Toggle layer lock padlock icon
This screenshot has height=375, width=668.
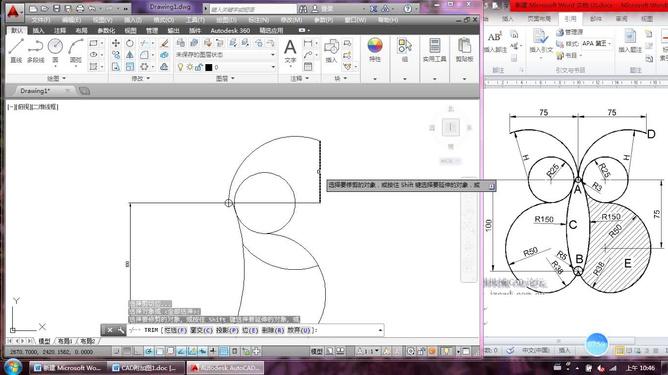tap(199, 67)
